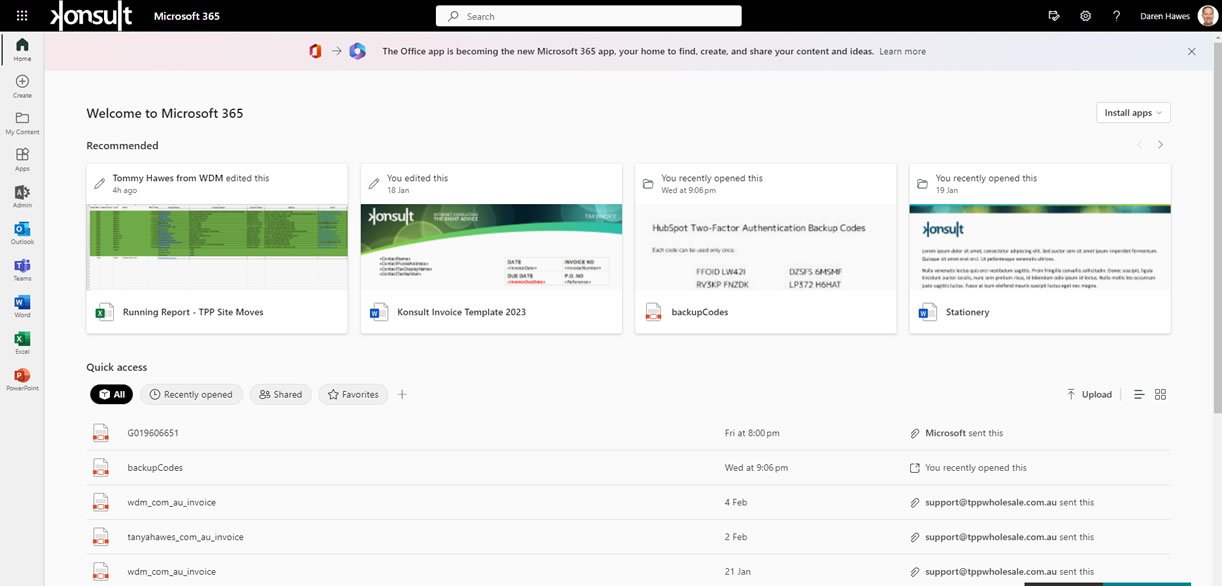The height and width of the screenshot is (586, 1222).
Task: Launch Teams from the app rail
Action: tap(22, 269)
